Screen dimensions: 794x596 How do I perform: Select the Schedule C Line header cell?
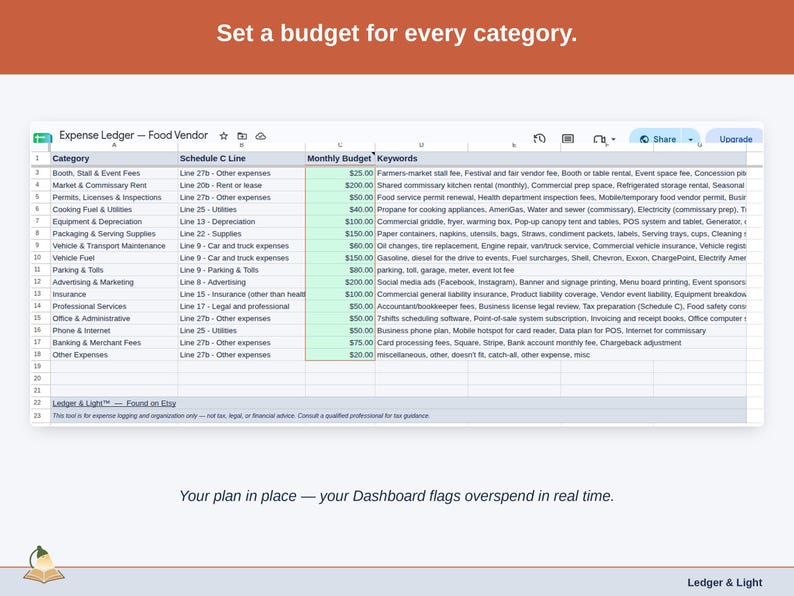pyautogui.click(x=242, y=158)
